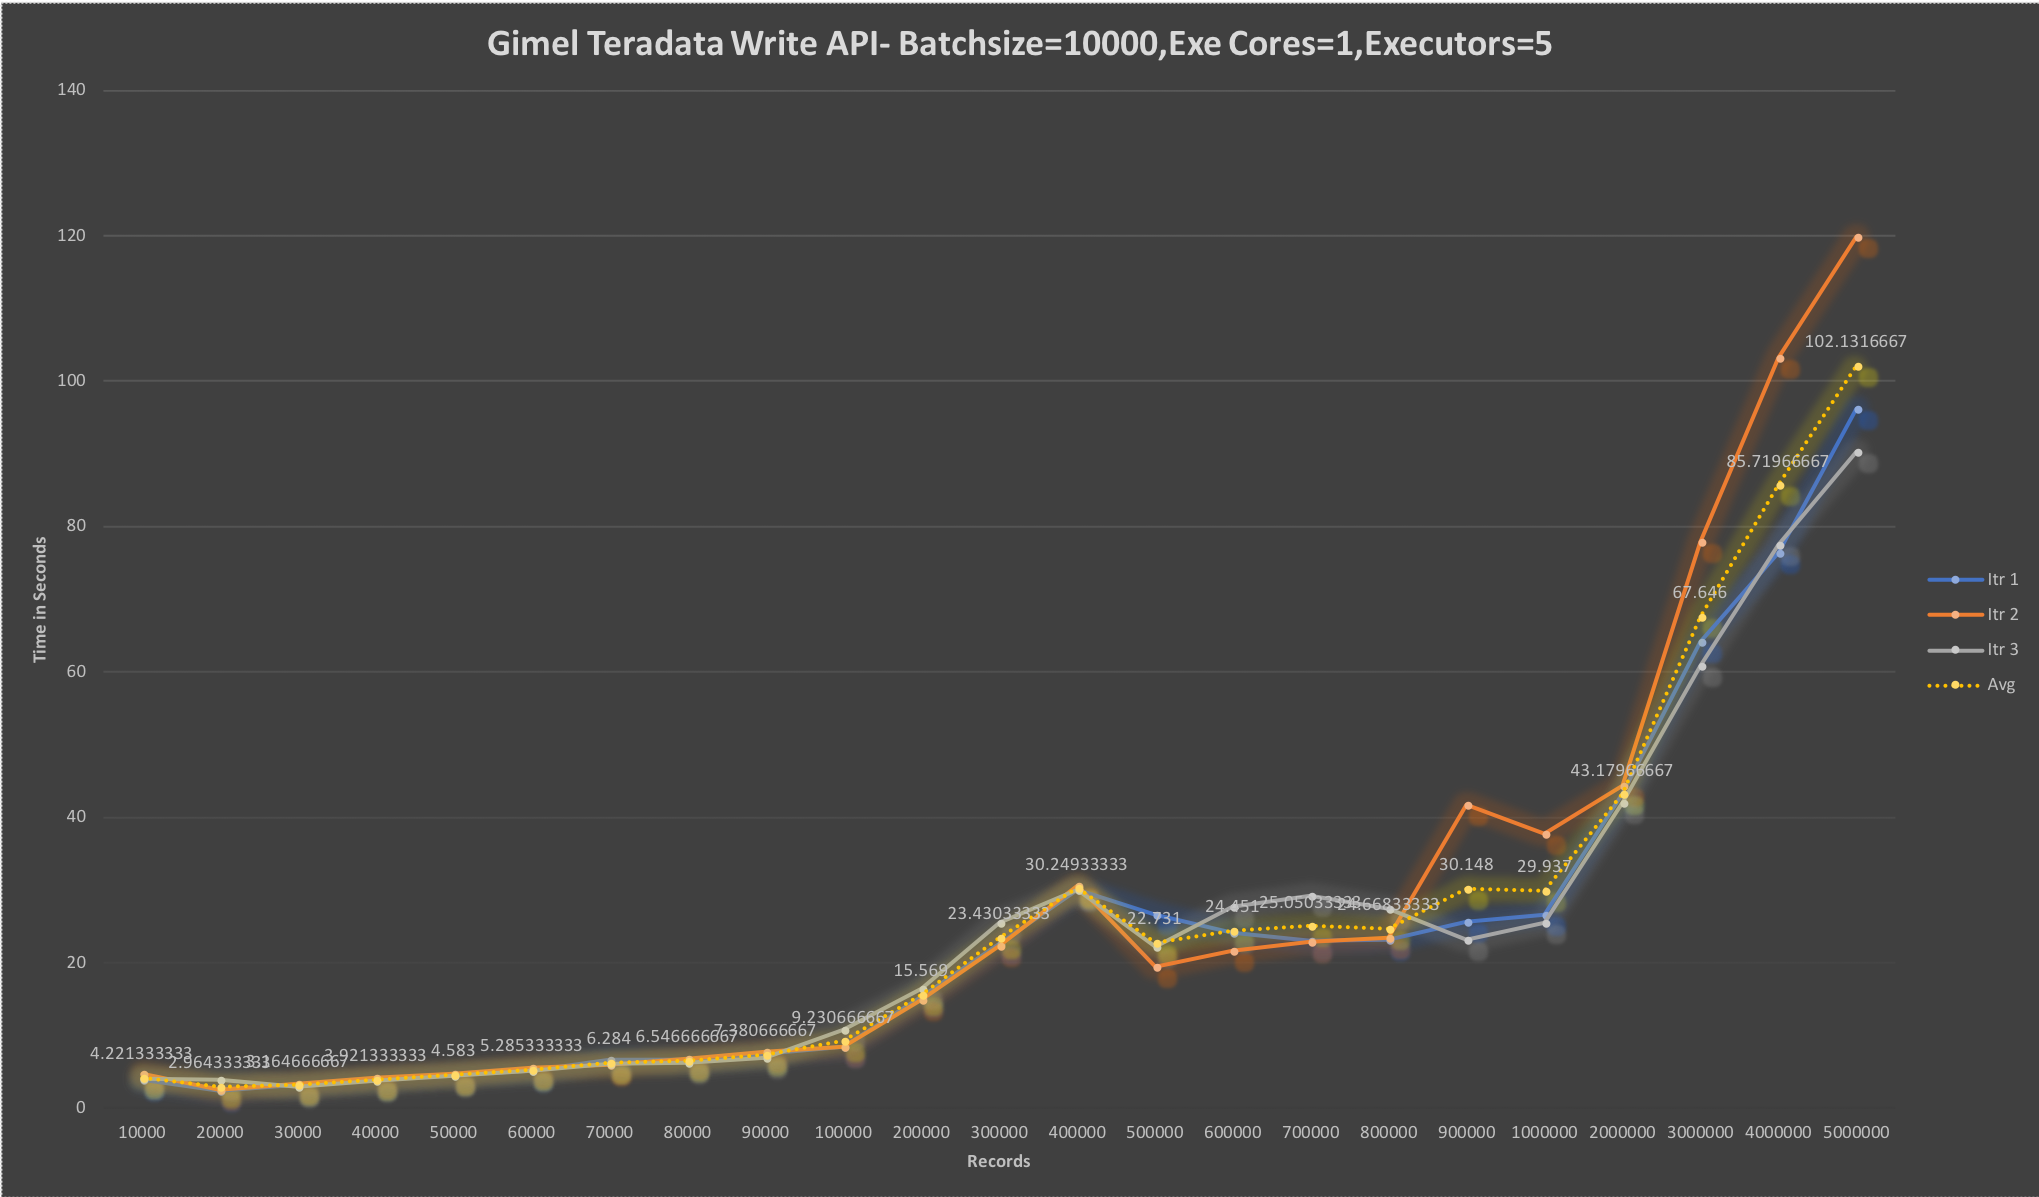Click the 15.569 data label
2039x1197 pixels.
tap(921, 970)
